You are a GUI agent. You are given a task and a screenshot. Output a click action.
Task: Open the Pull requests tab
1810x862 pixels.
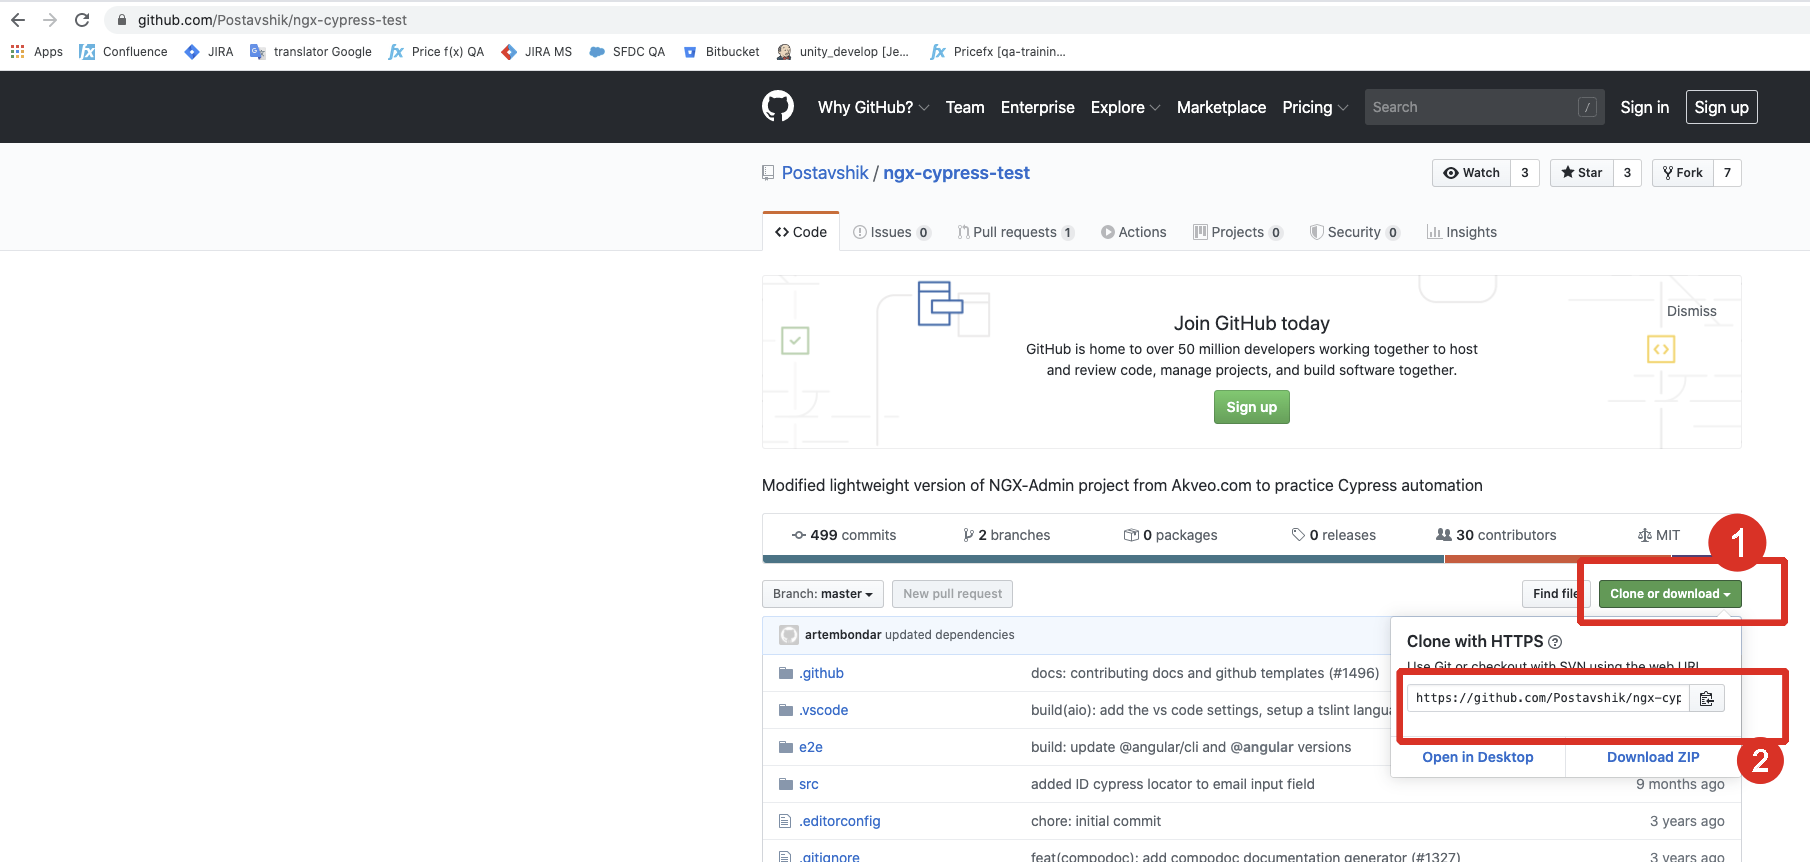tap(1014, 232)
